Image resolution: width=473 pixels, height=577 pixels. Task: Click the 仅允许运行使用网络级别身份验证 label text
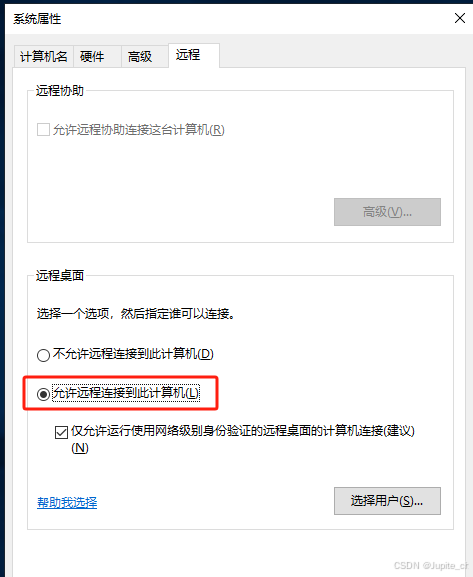click(x=243, y=431)
